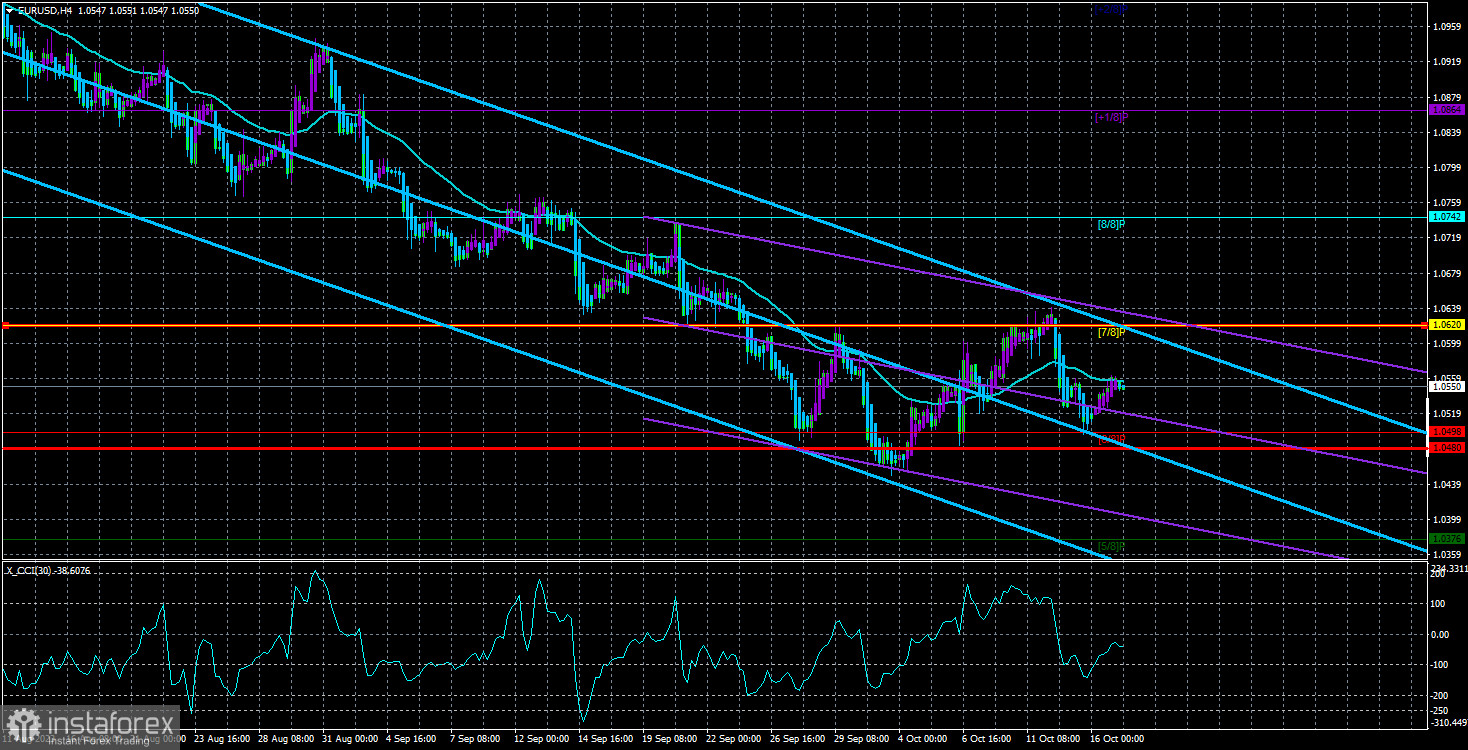
Task: Click the 1.0959 price scale value
Action: tap(1446, 26)
